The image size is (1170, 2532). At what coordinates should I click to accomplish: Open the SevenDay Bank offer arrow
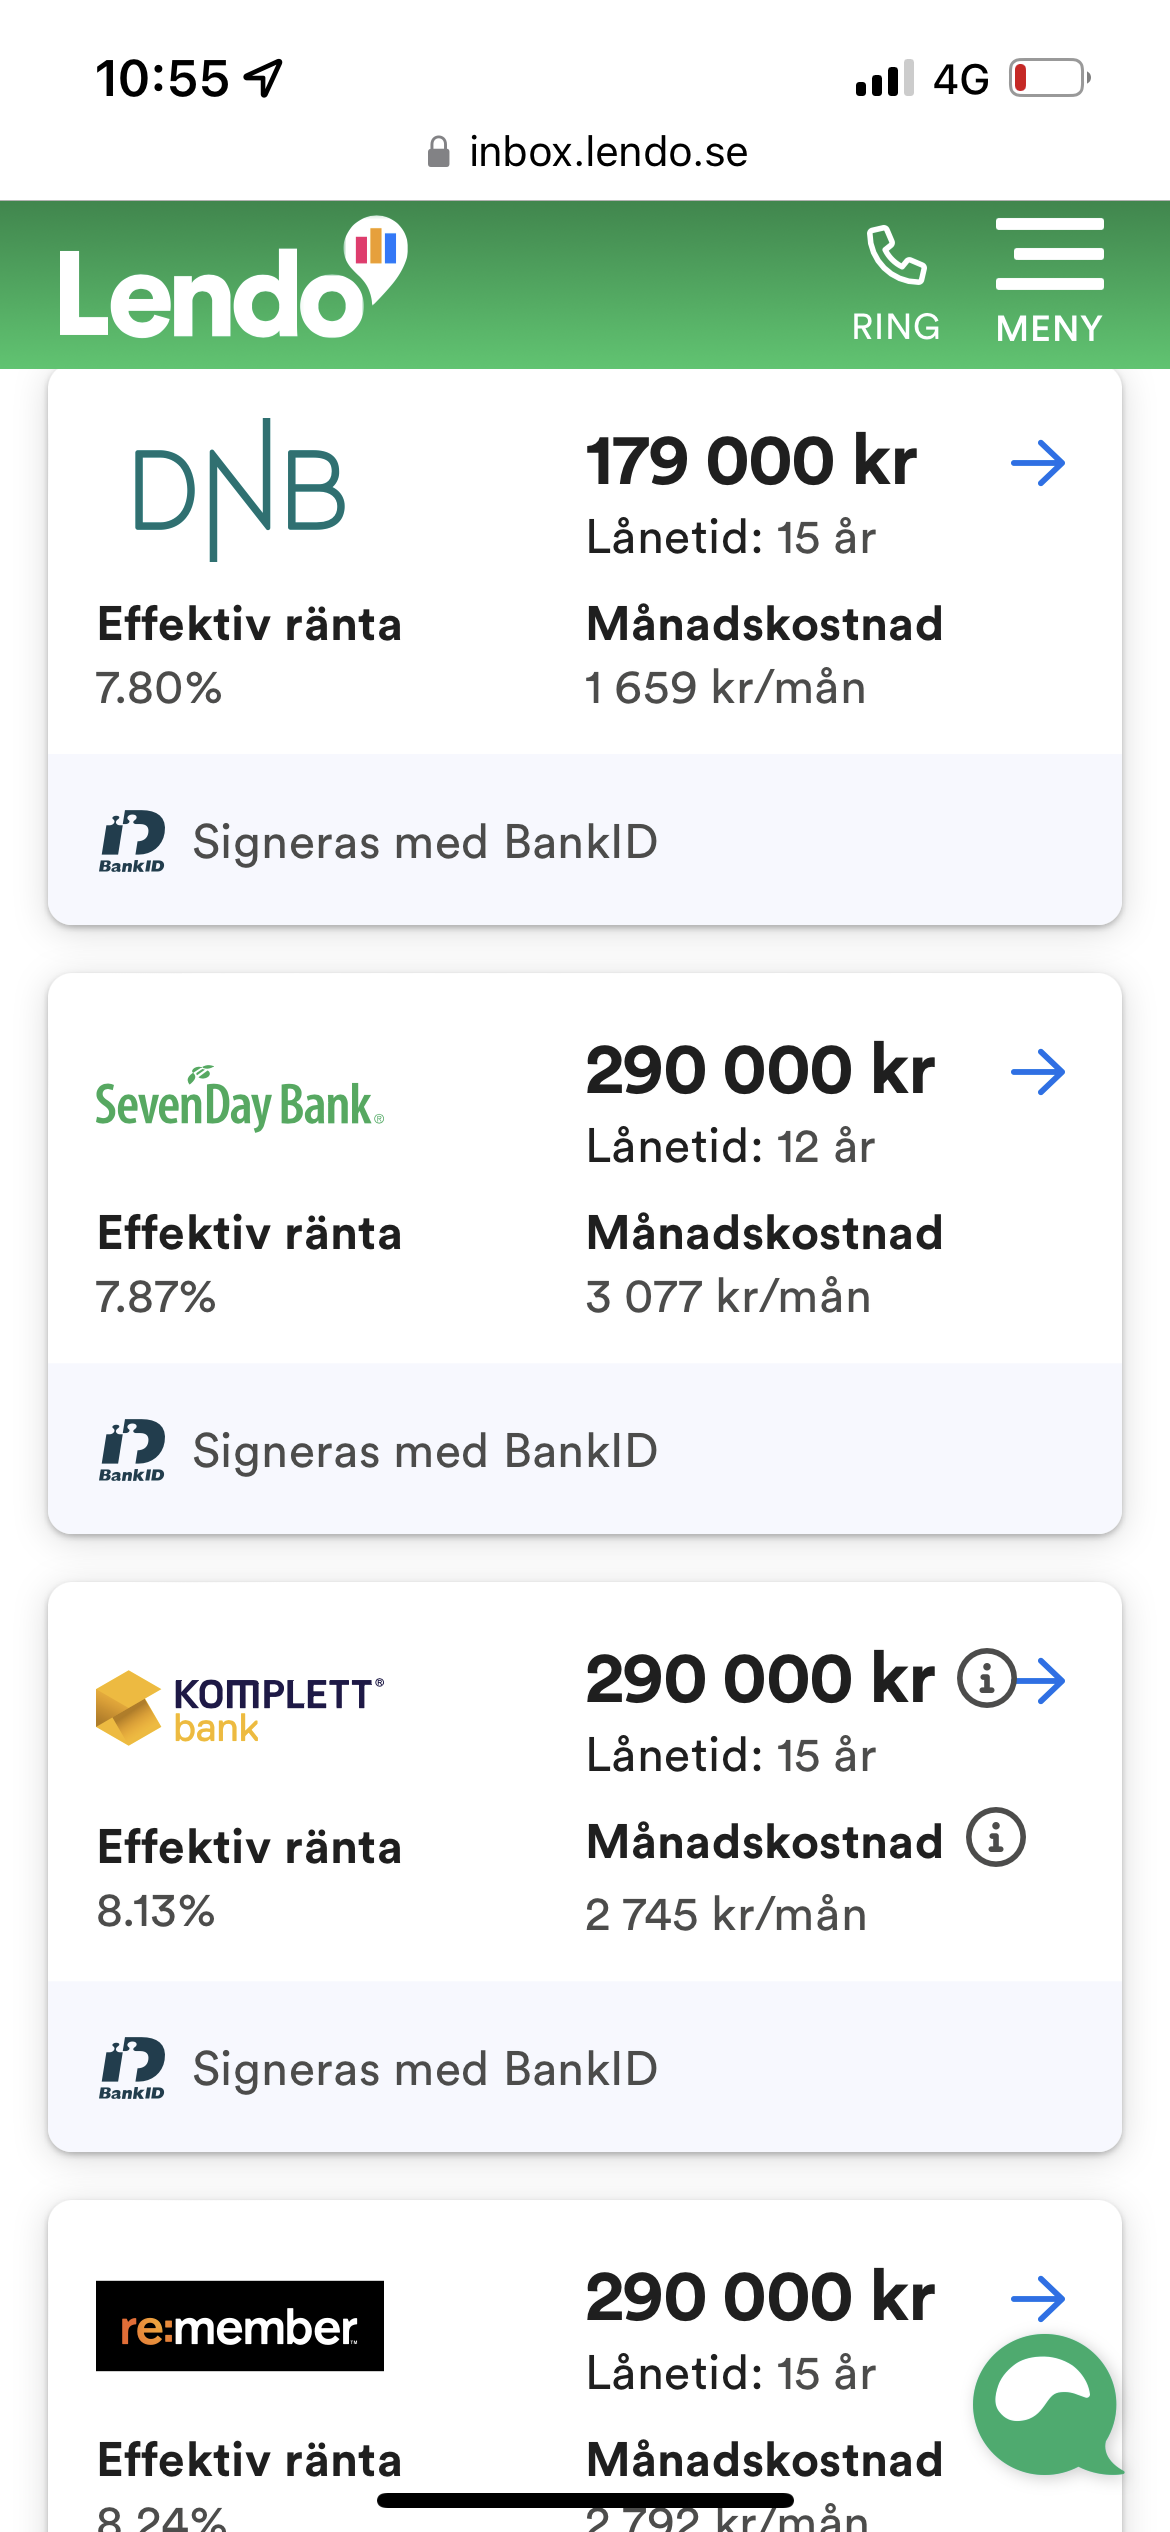click(1038, 1072)
